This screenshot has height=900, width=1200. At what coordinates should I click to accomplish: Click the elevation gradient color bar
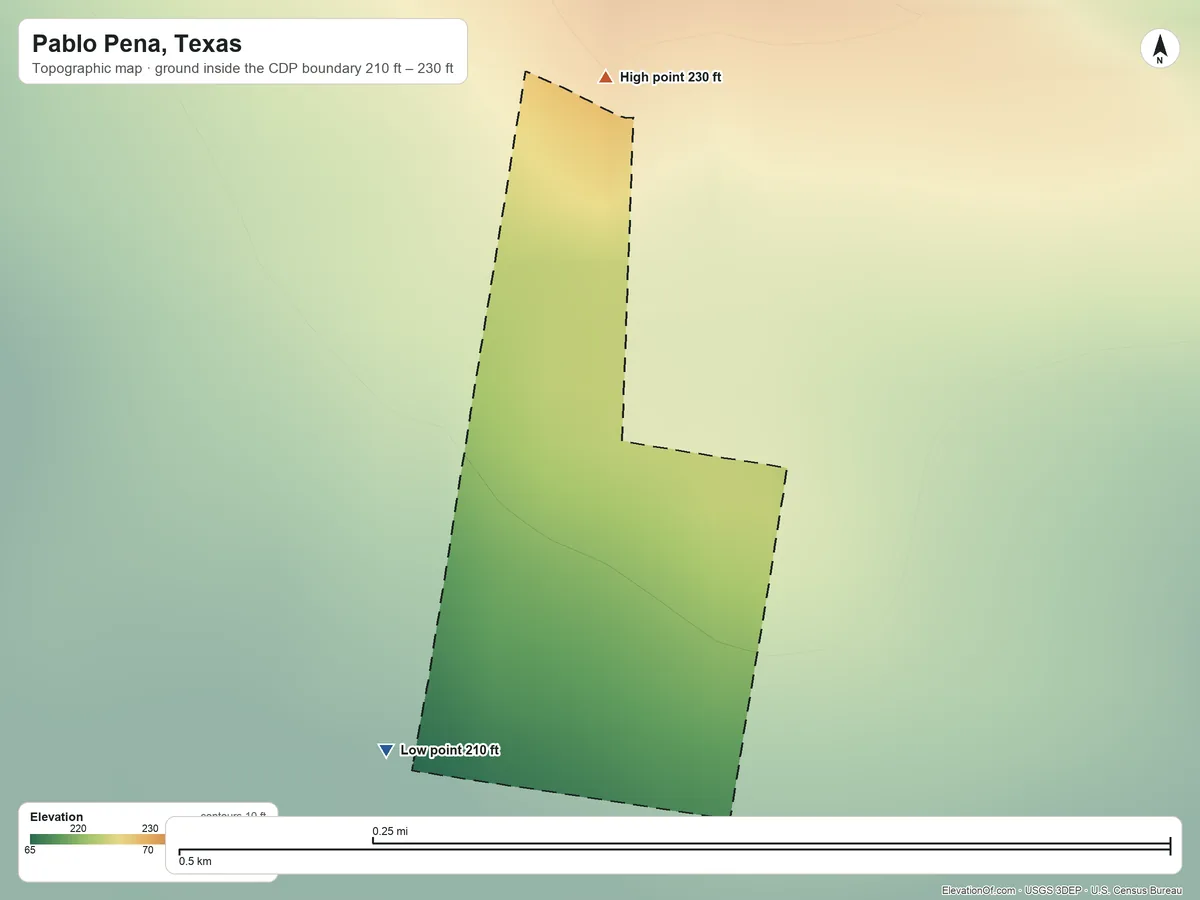97,839
